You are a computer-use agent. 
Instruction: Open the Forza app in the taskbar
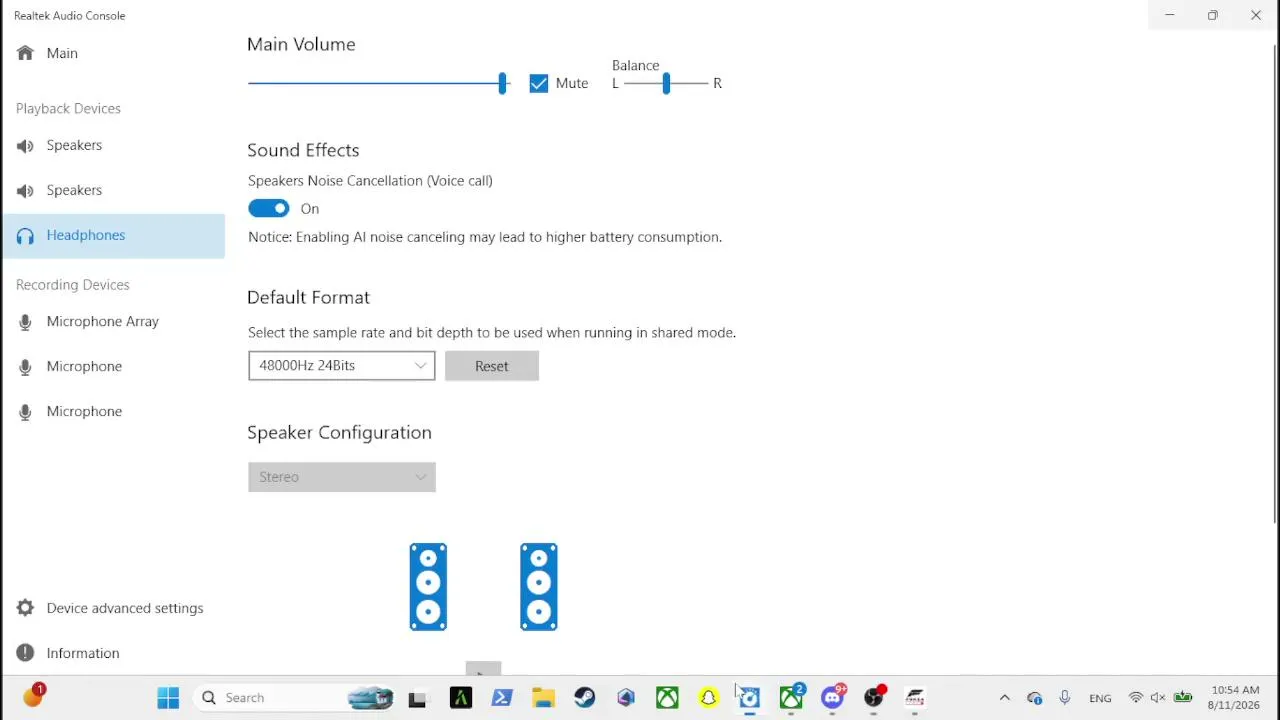click(x=915, y=698)
